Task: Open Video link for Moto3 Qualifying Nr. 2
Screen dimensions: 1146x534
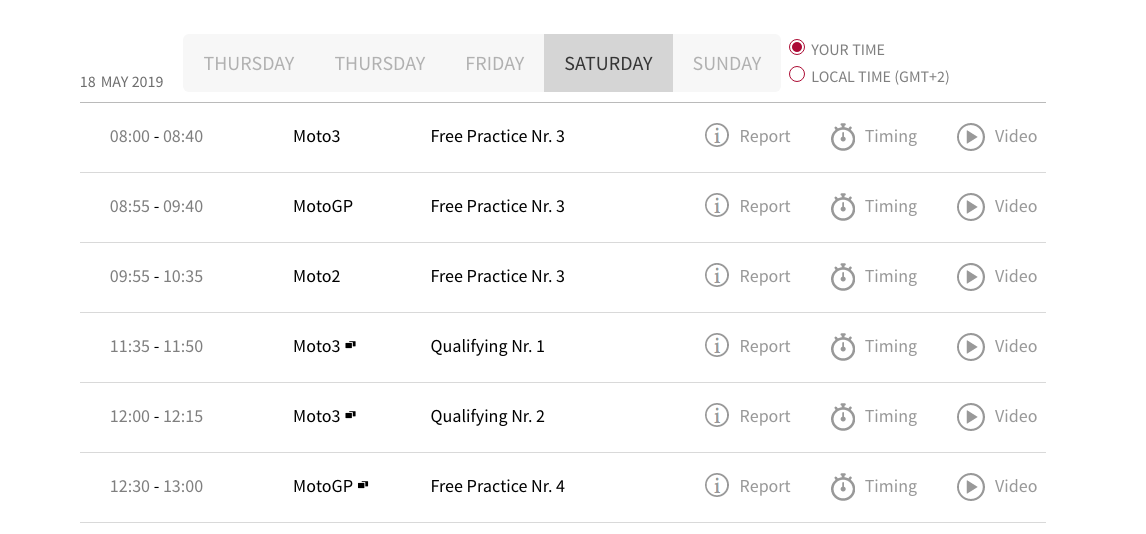Action: coord(1015,416)
